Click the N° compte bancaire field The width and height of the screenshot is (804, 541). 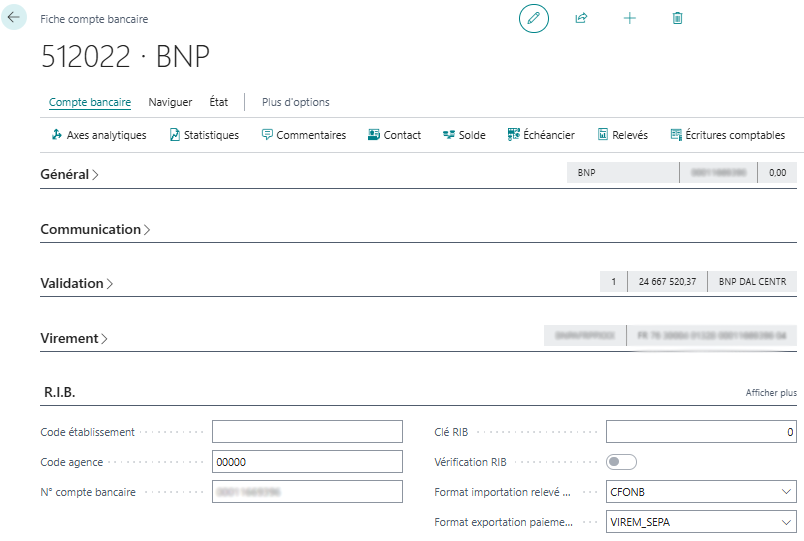[x=307, y=492]
